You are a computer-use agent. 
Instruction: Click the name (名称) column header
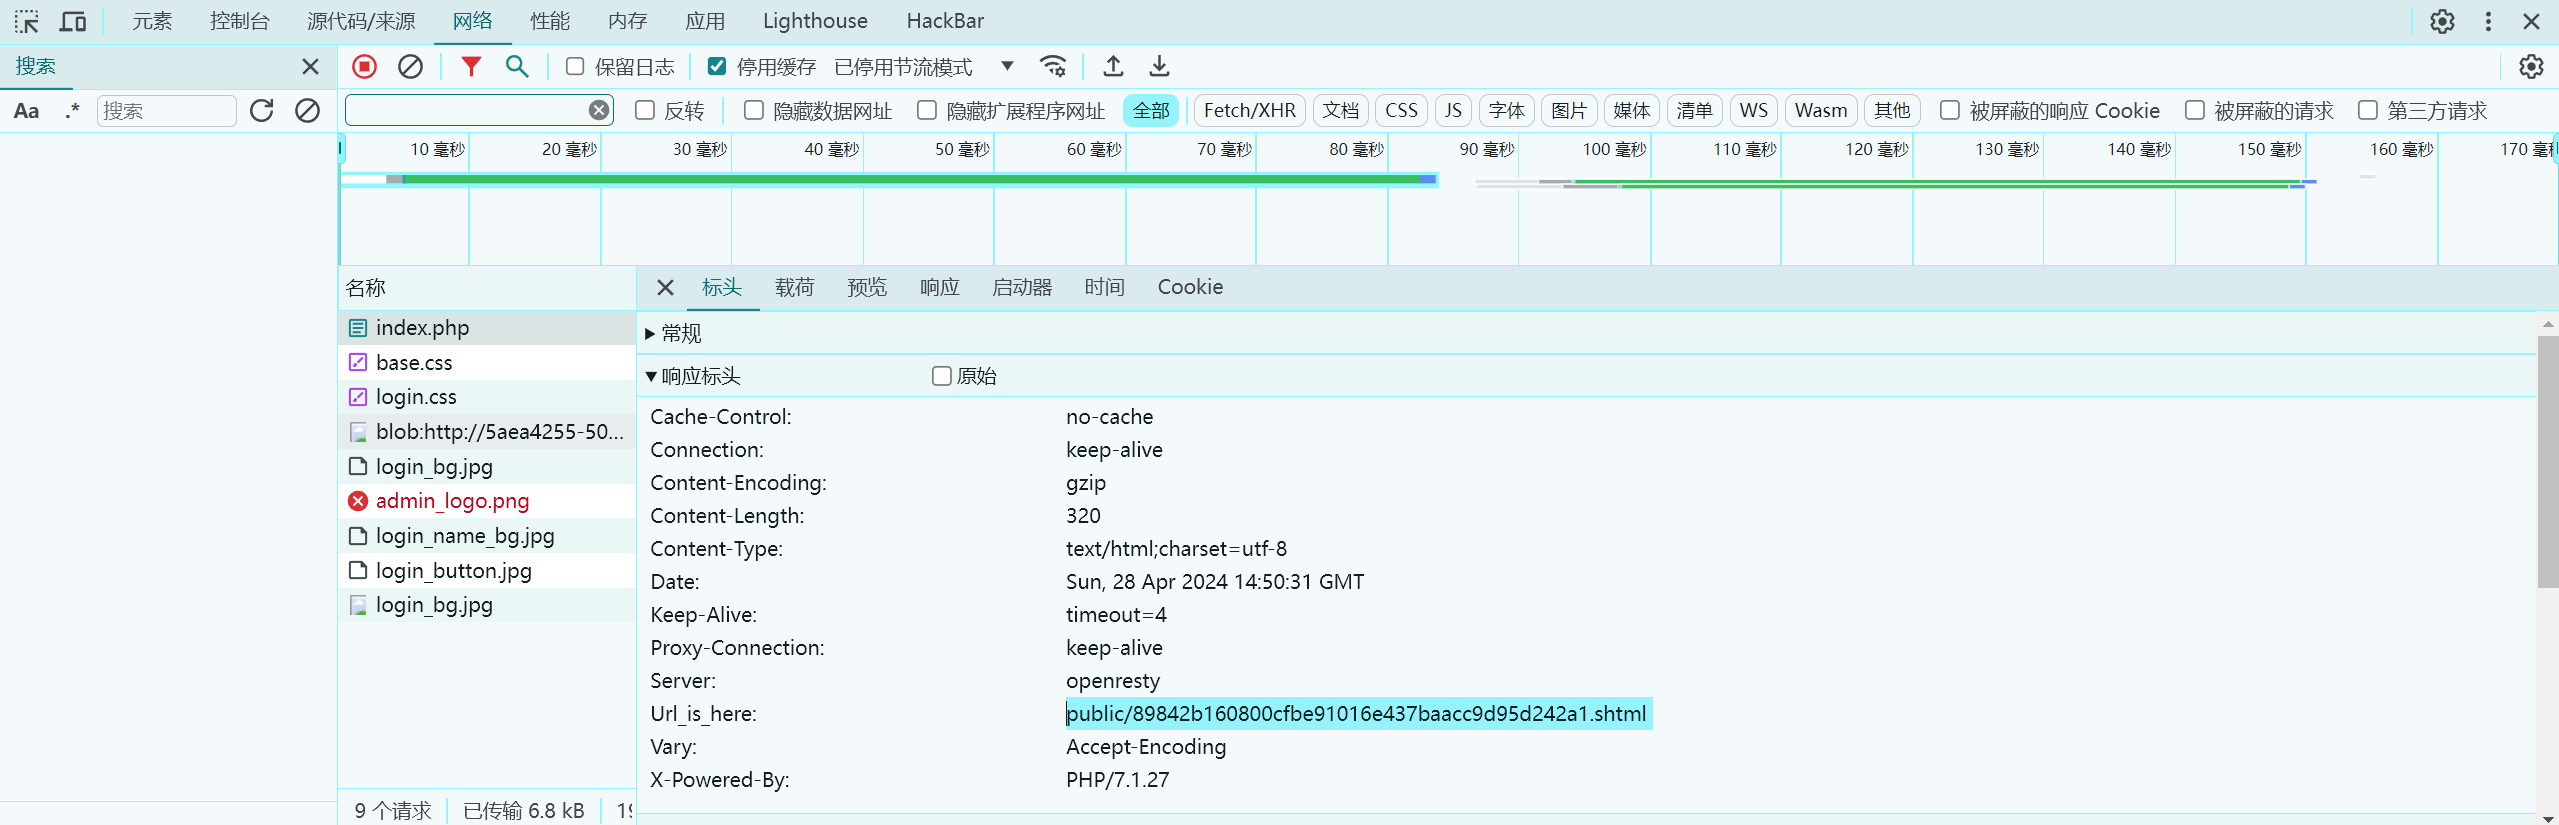[487, 288]
